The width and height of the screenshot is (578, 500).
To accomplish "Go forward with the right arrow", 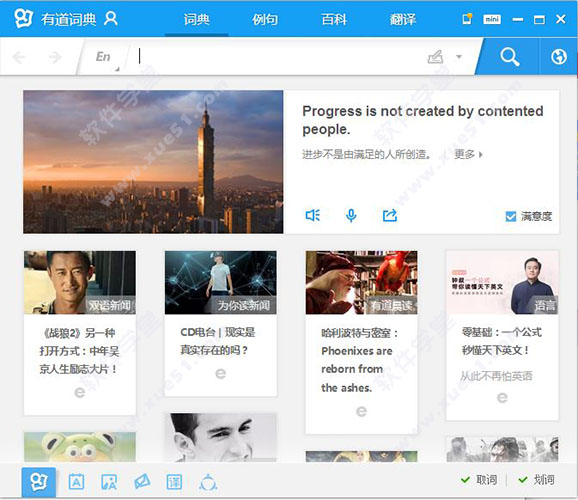I will point(55,57).
